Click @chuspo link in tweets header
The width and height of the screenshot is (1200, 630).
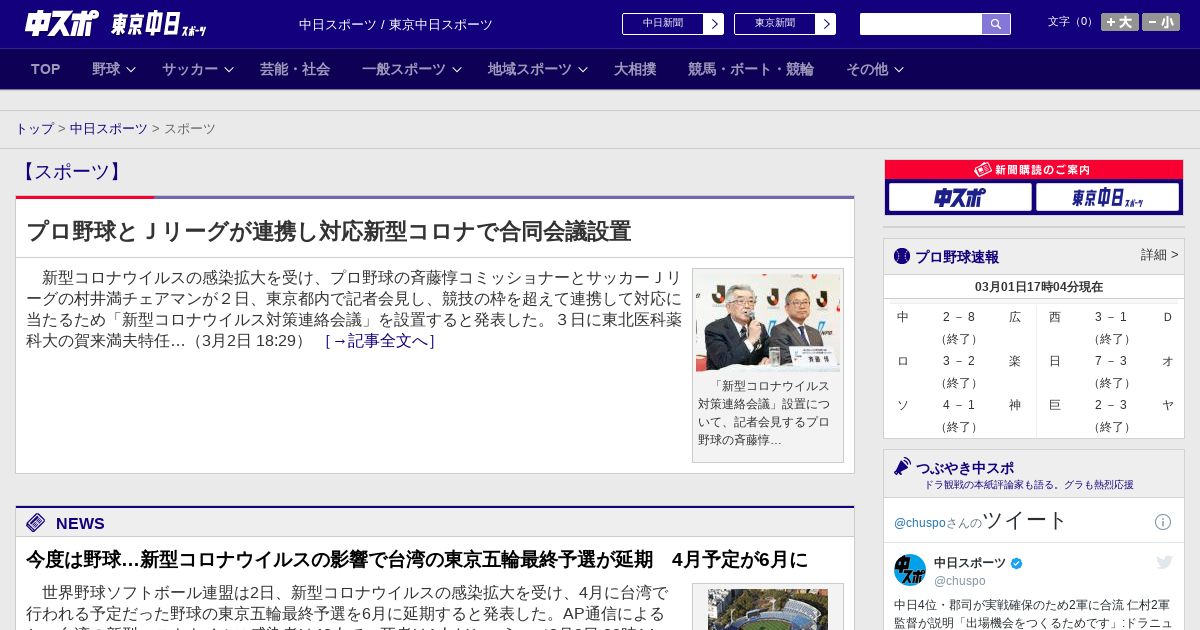point(919,523)
